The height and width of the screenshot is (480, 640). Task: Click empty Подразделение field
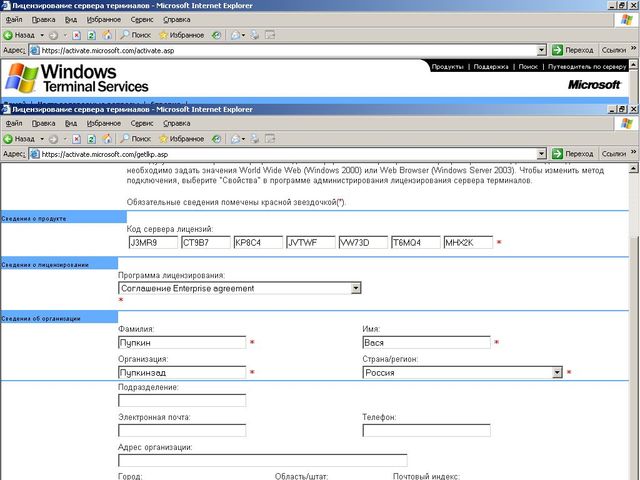click(x=182, y=400)
